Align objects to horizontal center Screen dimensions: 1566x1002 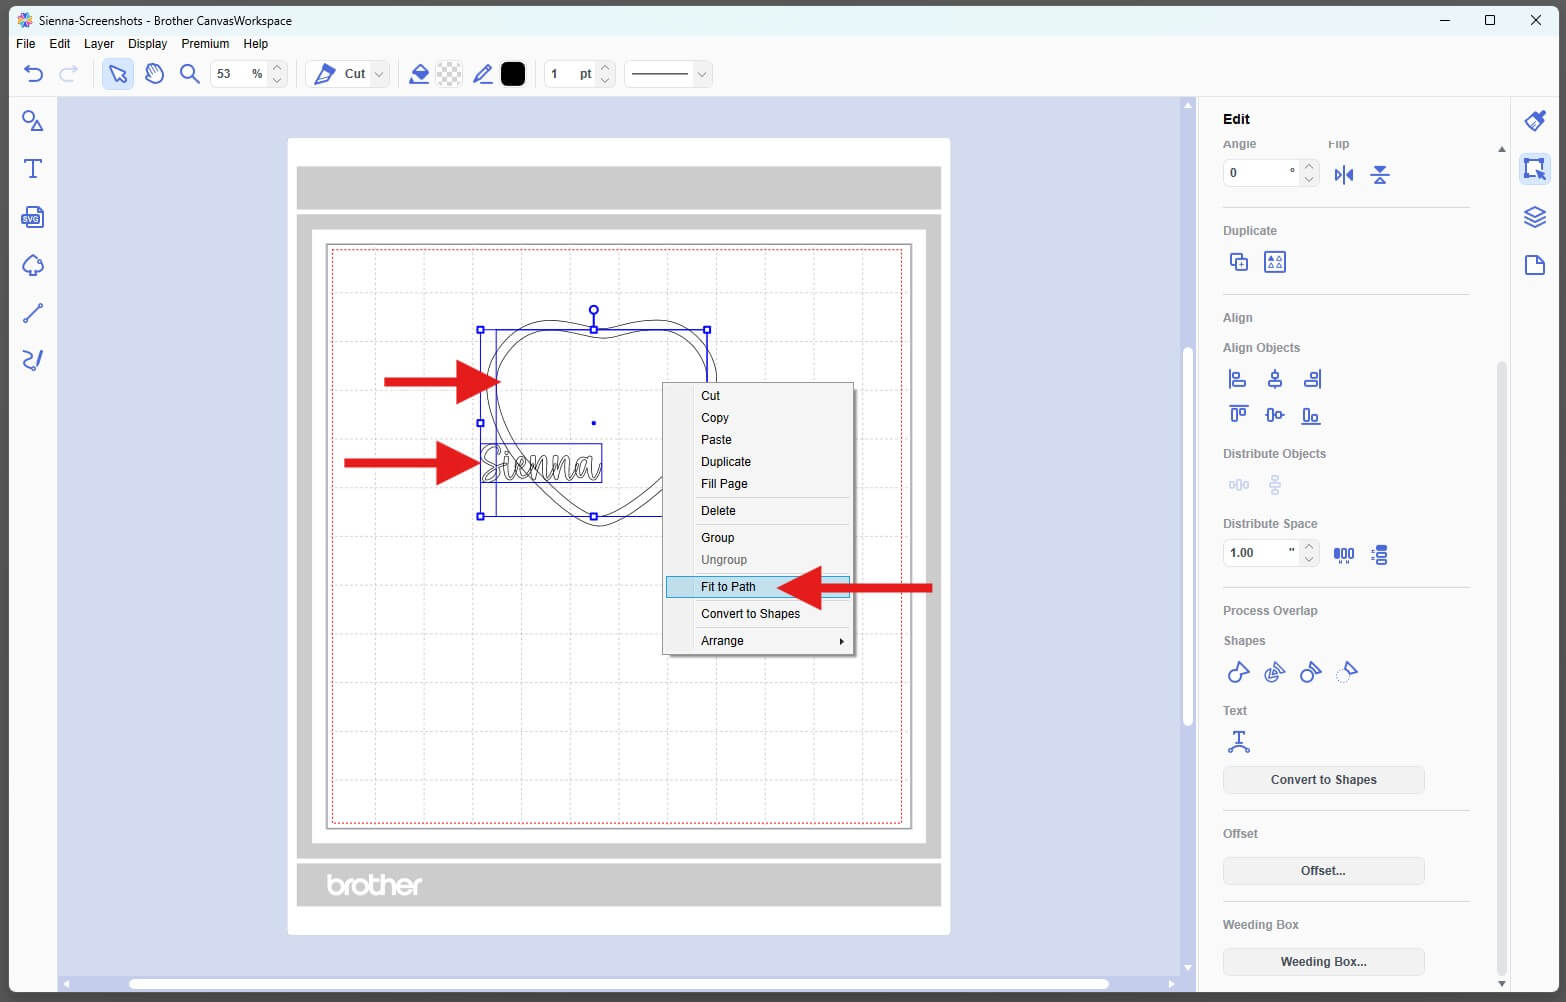1274,379
